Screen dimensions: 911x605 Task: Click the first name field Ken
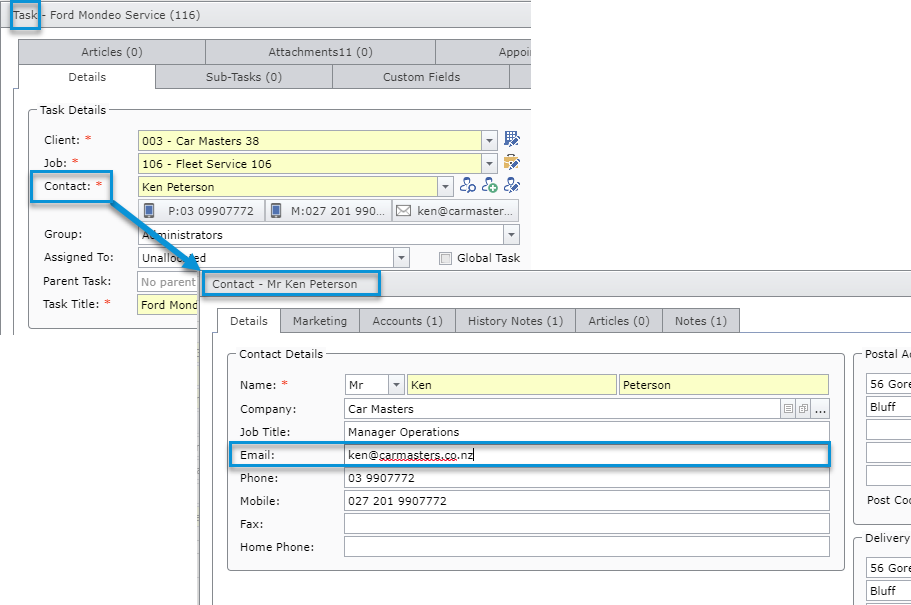point(511,385)
